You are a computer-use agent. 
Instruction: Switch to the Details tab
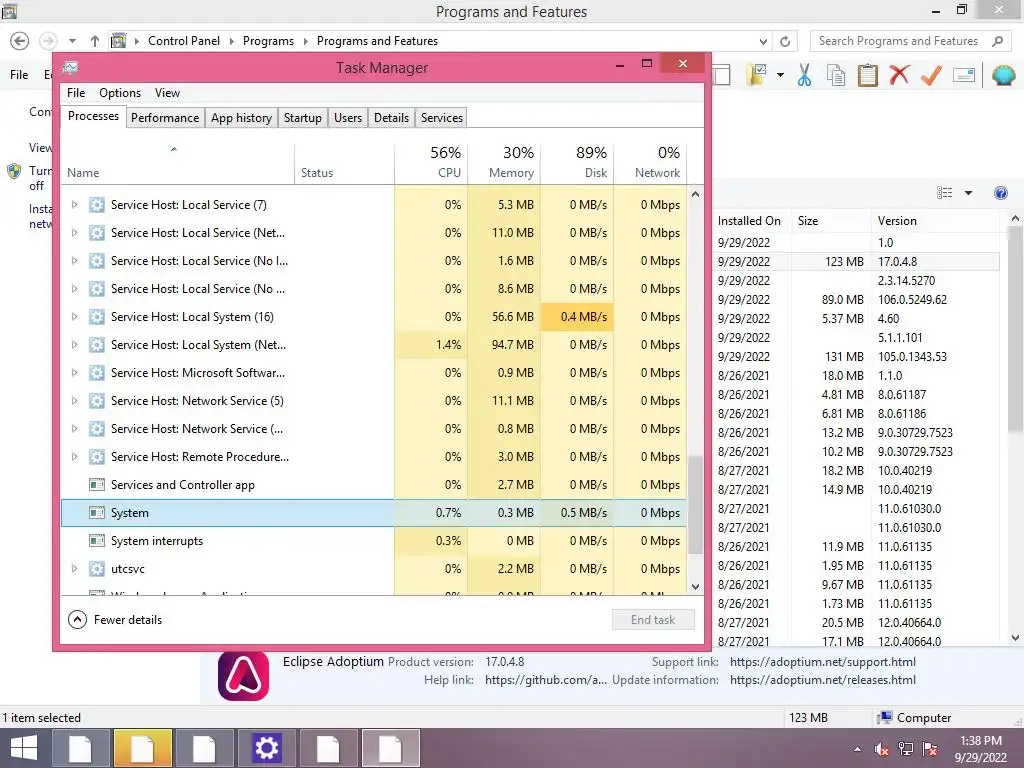(x=391, y=118)
